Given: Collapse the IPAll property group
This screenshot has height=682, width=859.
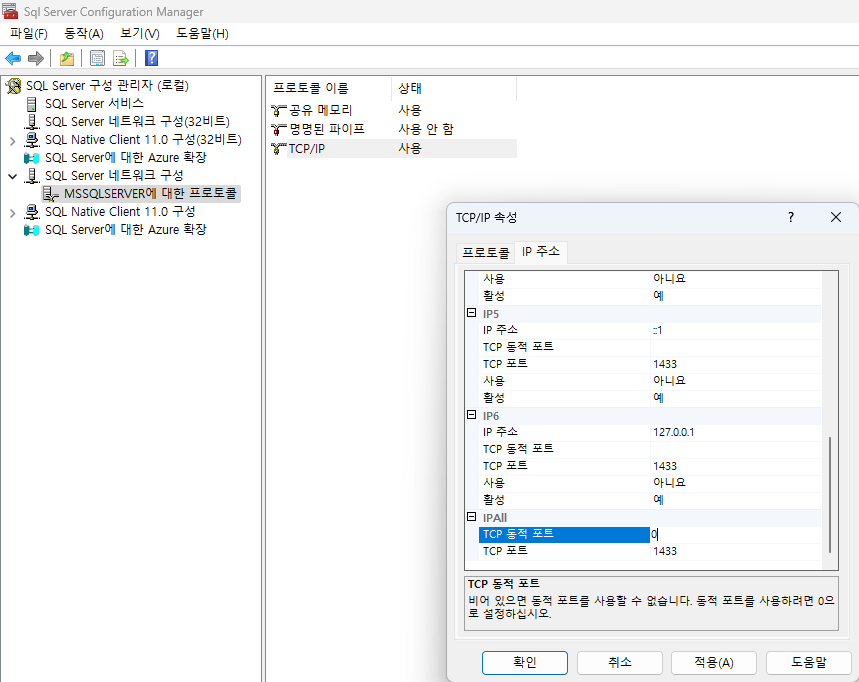Looking at the screenshot, I should tap(471, 517).
